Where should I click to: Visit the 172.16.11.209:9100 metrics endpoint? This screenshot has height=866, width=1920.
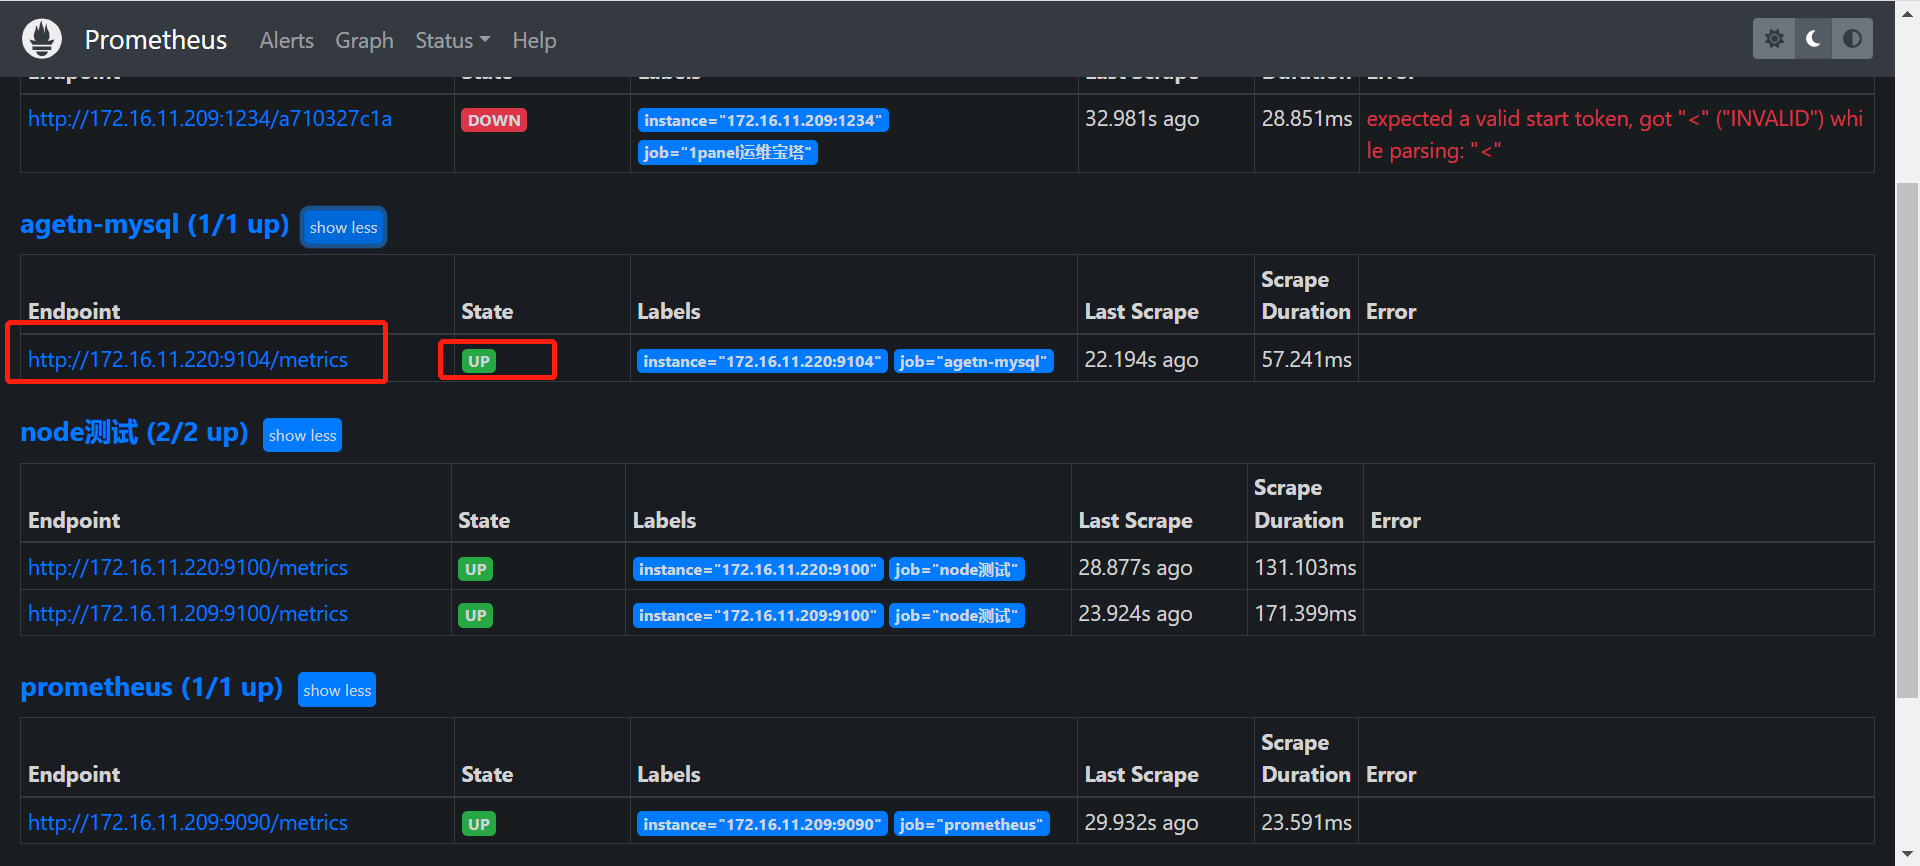pos(188,614)
